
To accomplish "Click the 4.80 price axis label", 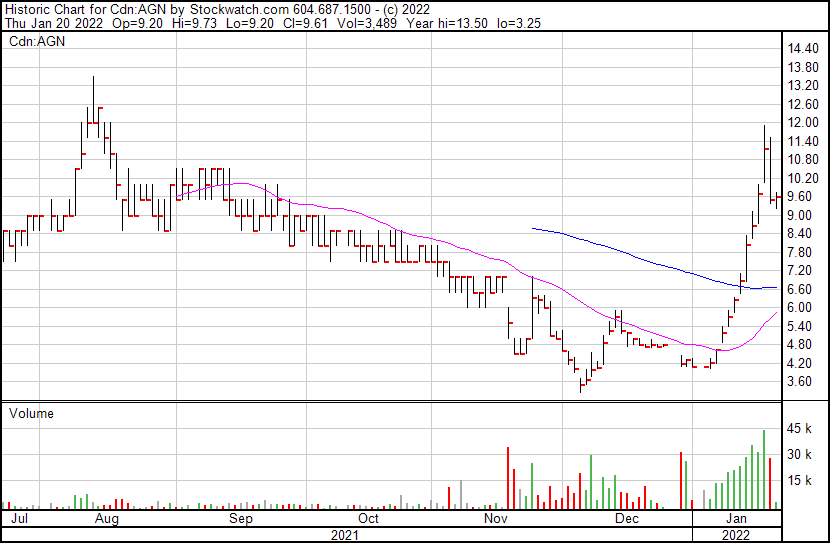I will coord(799,345).
